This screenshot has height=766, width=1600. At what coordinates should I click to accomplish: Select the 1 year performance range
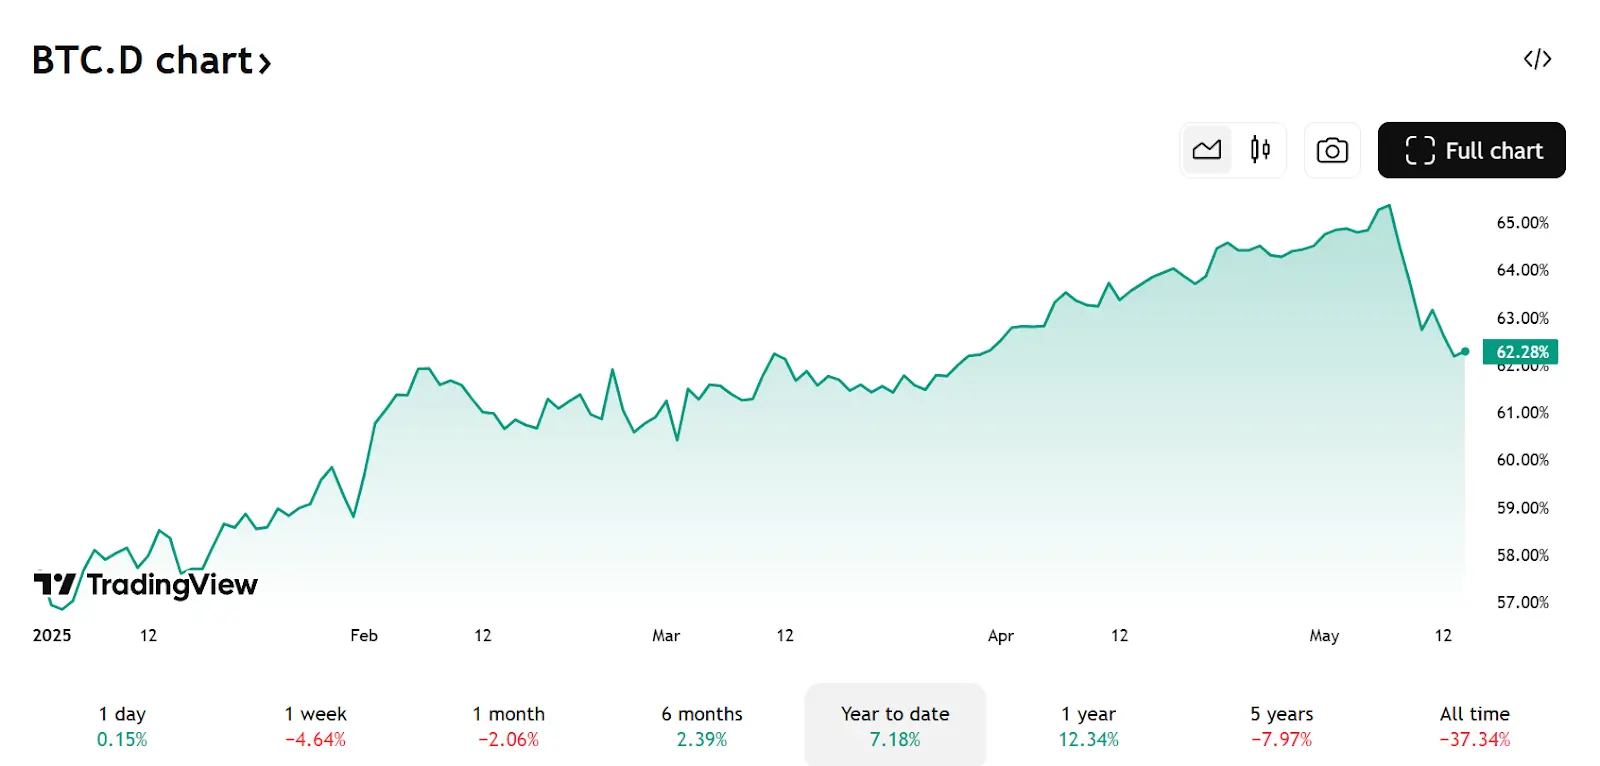click(1086, 724)
